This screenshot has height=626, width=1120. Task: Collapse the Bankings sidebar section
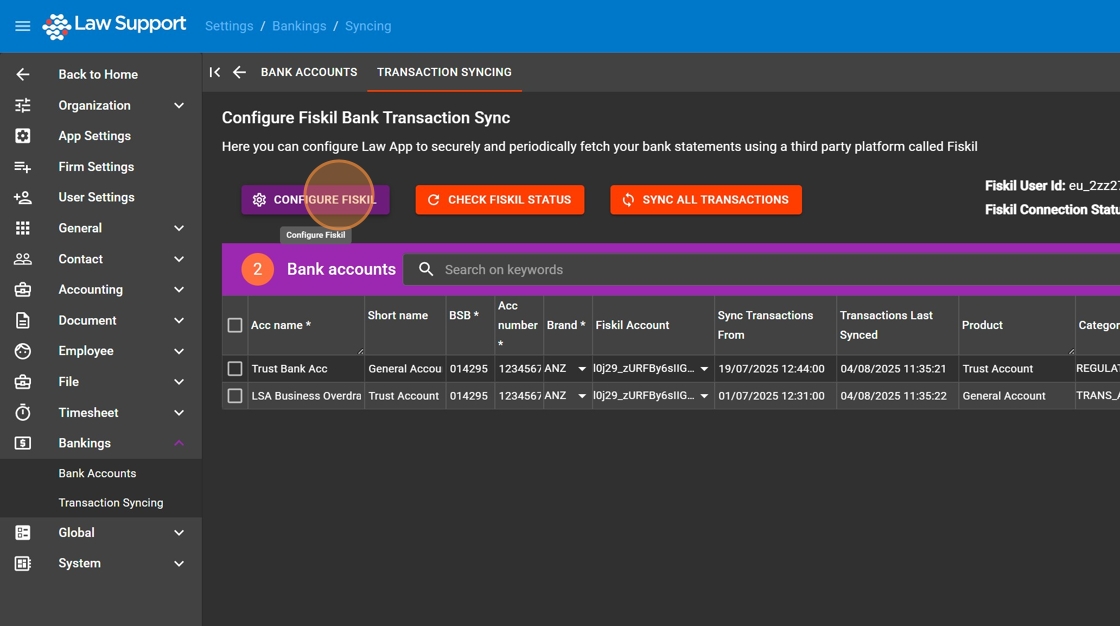179,443
